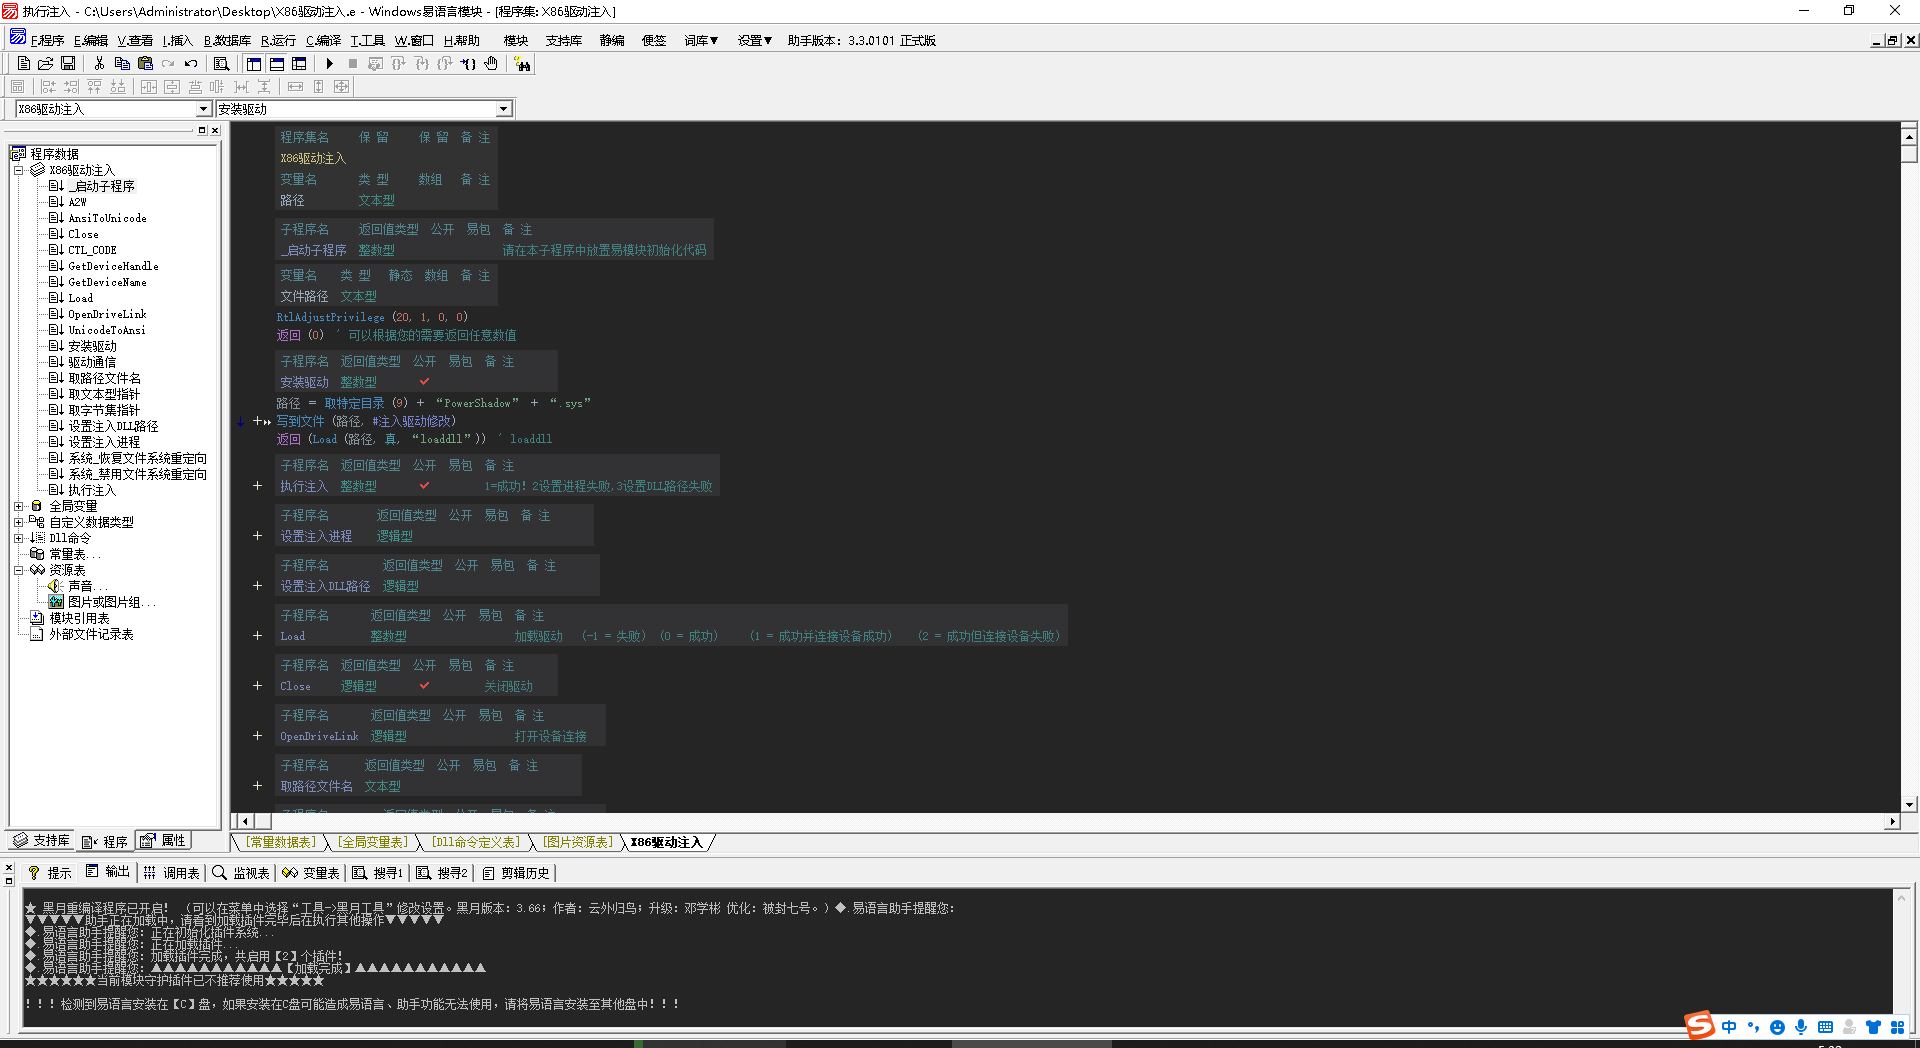Expand the Dll命令 tree node

click(x=18, y=538)
